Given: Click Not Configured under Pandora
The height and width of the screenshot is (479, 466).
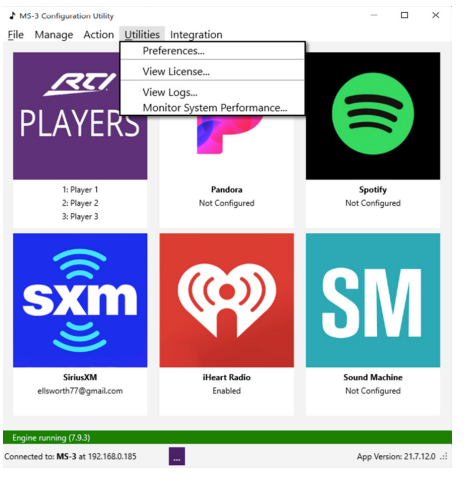Looking at the screenshot, I should (227, 203).
